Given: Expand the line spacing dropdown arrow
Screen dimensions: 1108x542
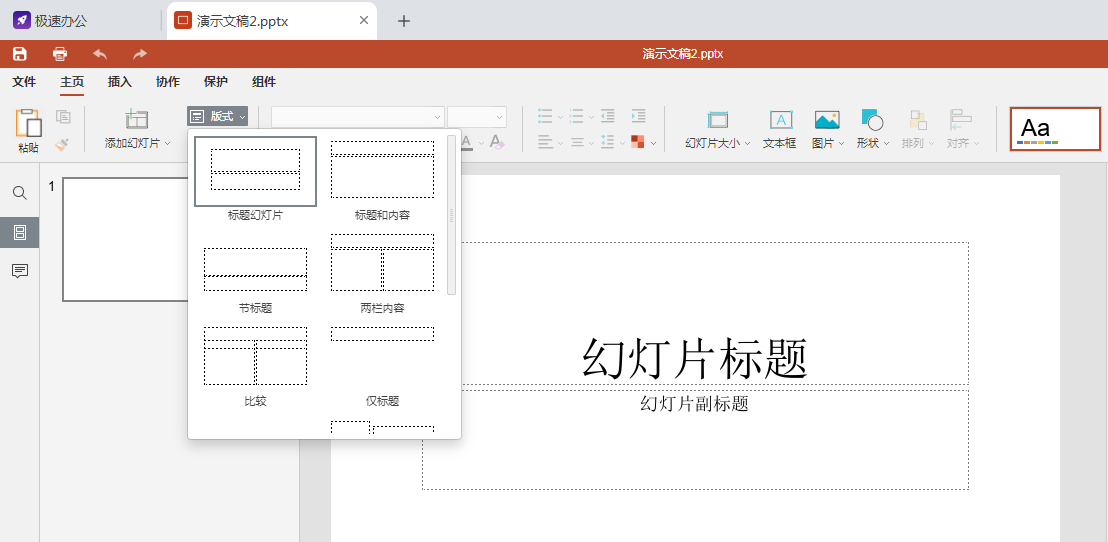Looking at the screenshot, I should click(x=623, y=143).
